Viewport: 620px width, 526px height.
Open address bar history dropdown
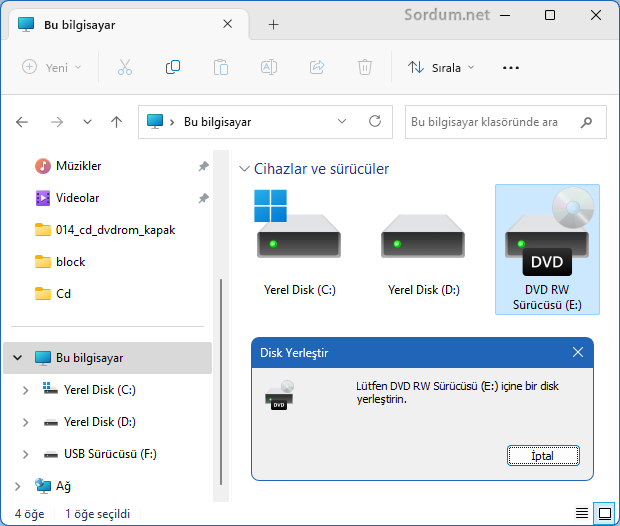click(342, 121)
